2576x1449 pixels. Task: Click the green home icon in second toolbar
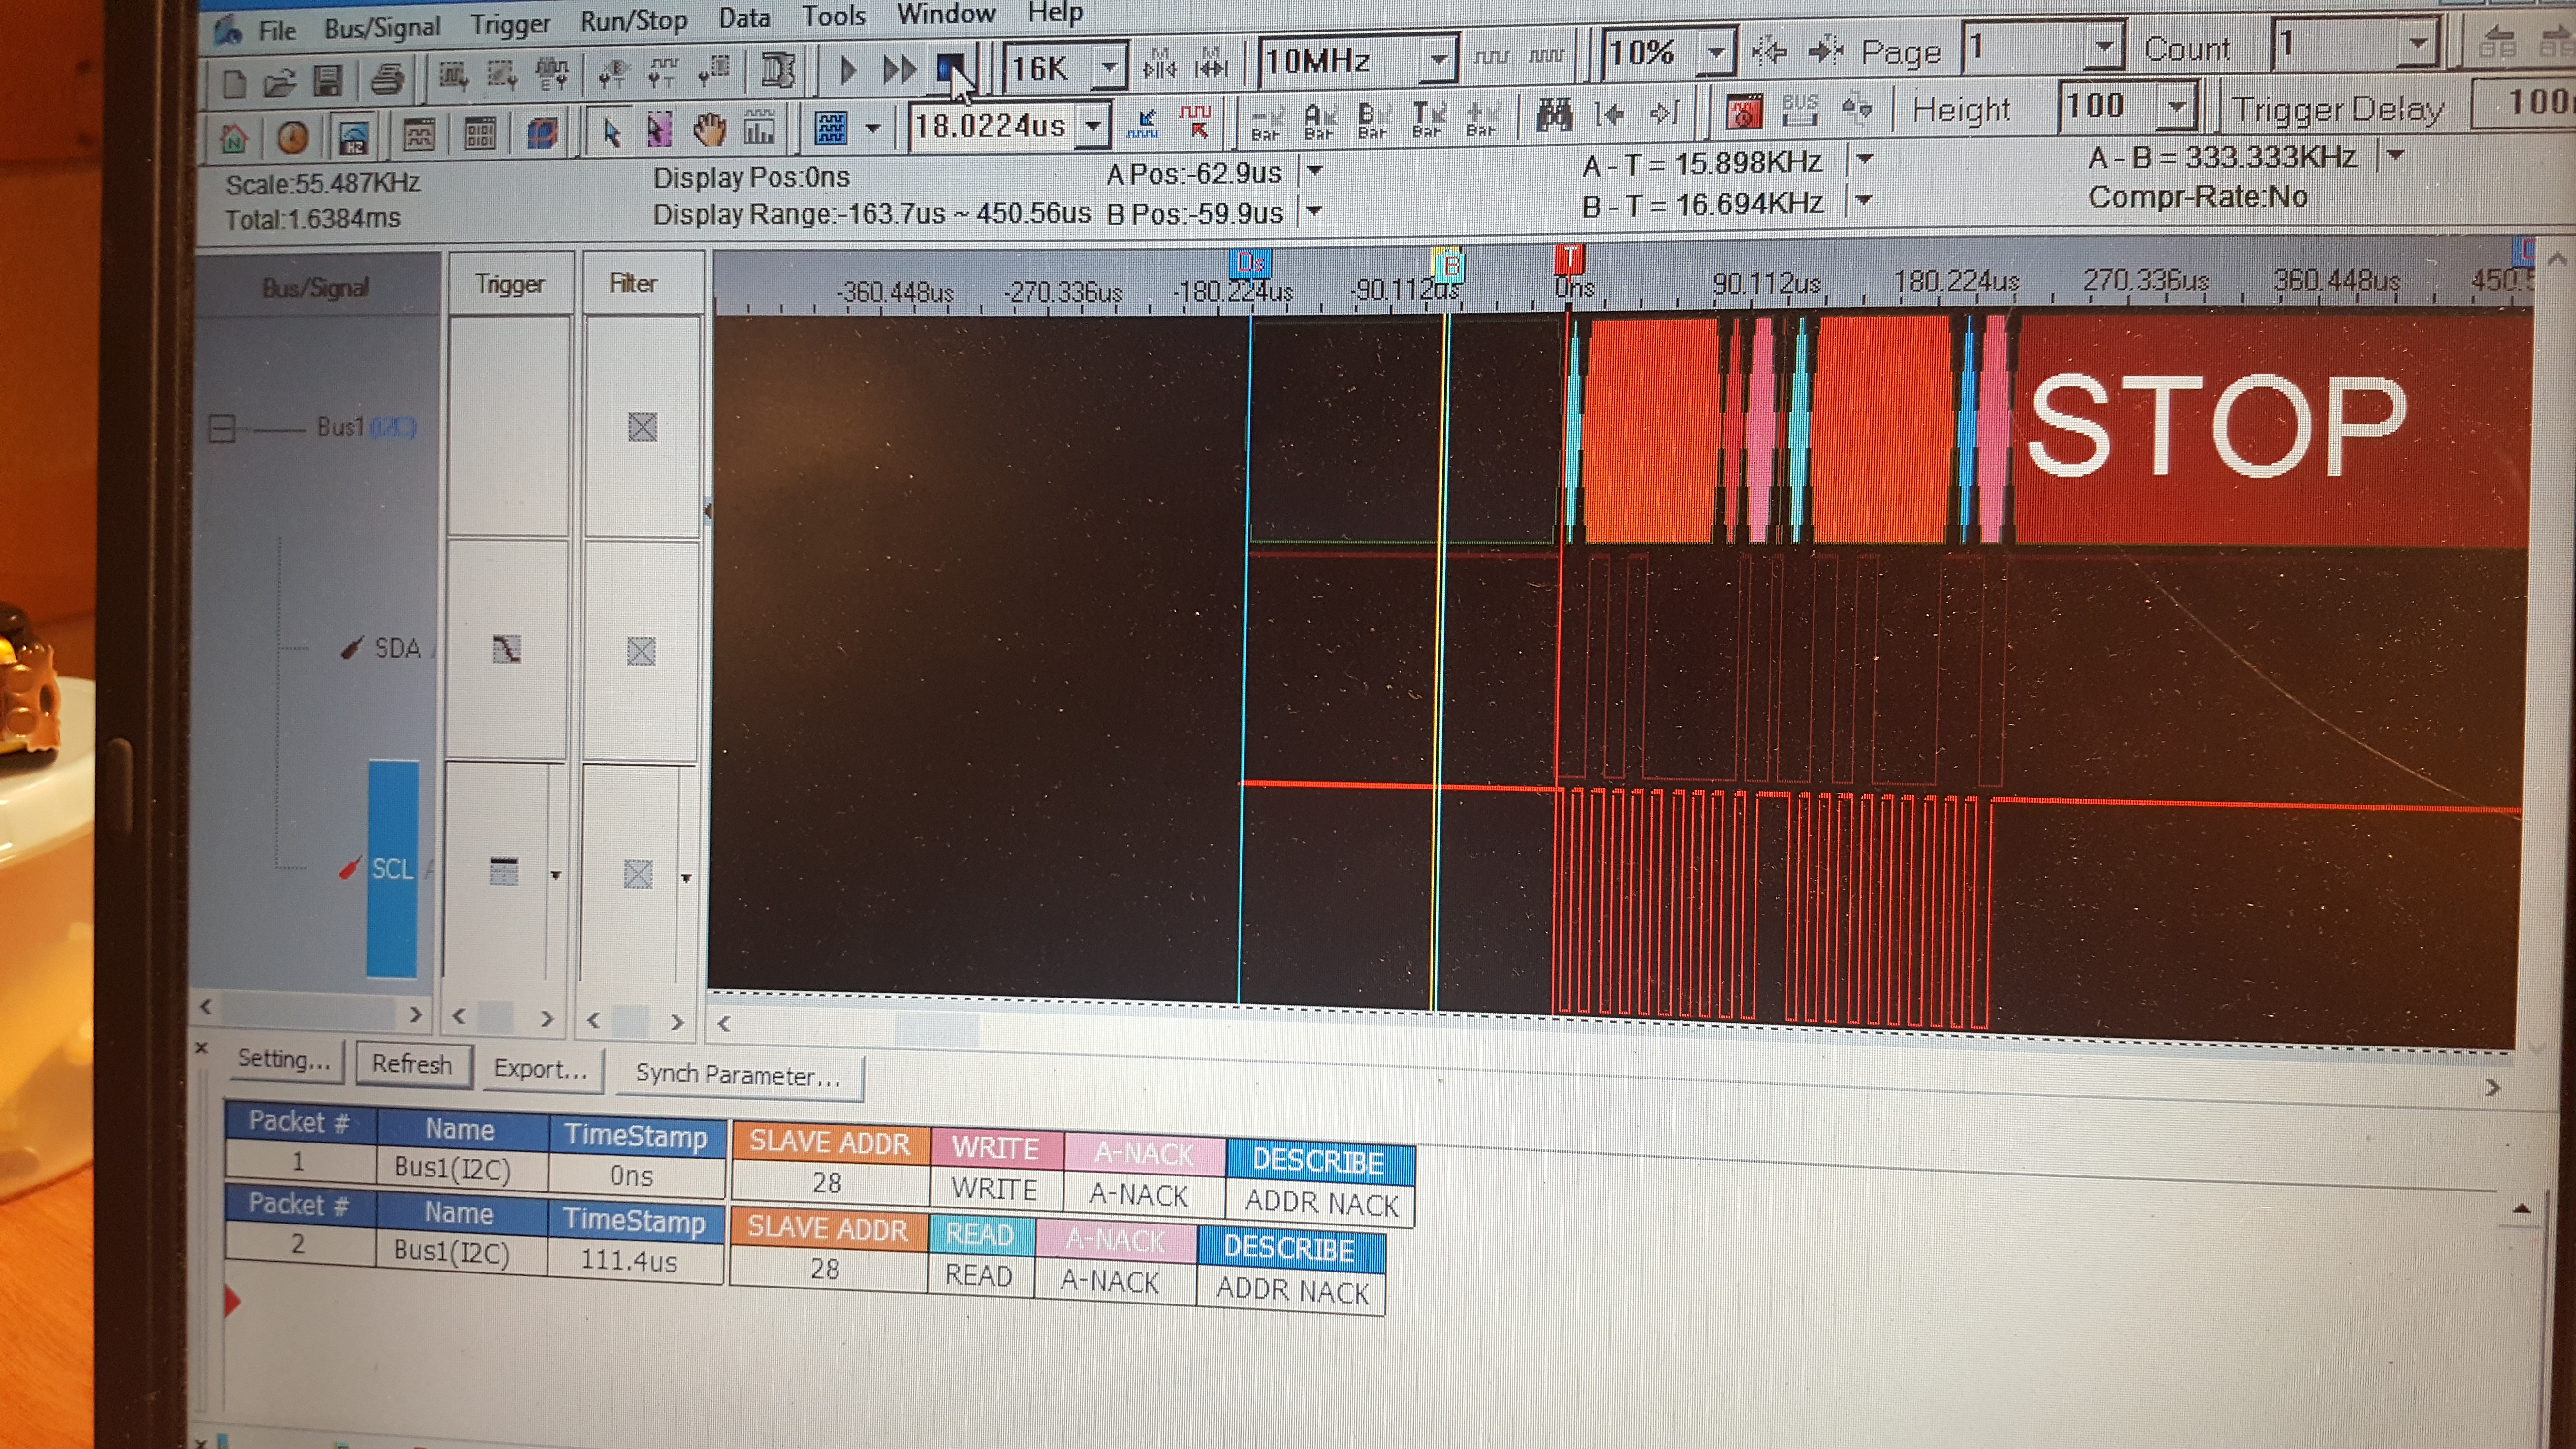(234, 138)
